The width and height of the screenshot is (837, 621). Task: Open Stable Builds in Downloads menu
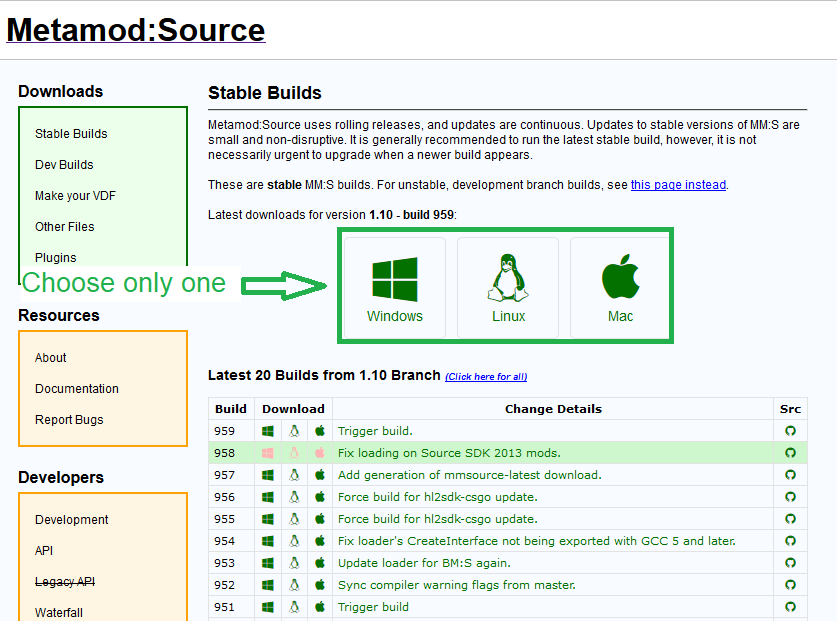pos(71,133)
